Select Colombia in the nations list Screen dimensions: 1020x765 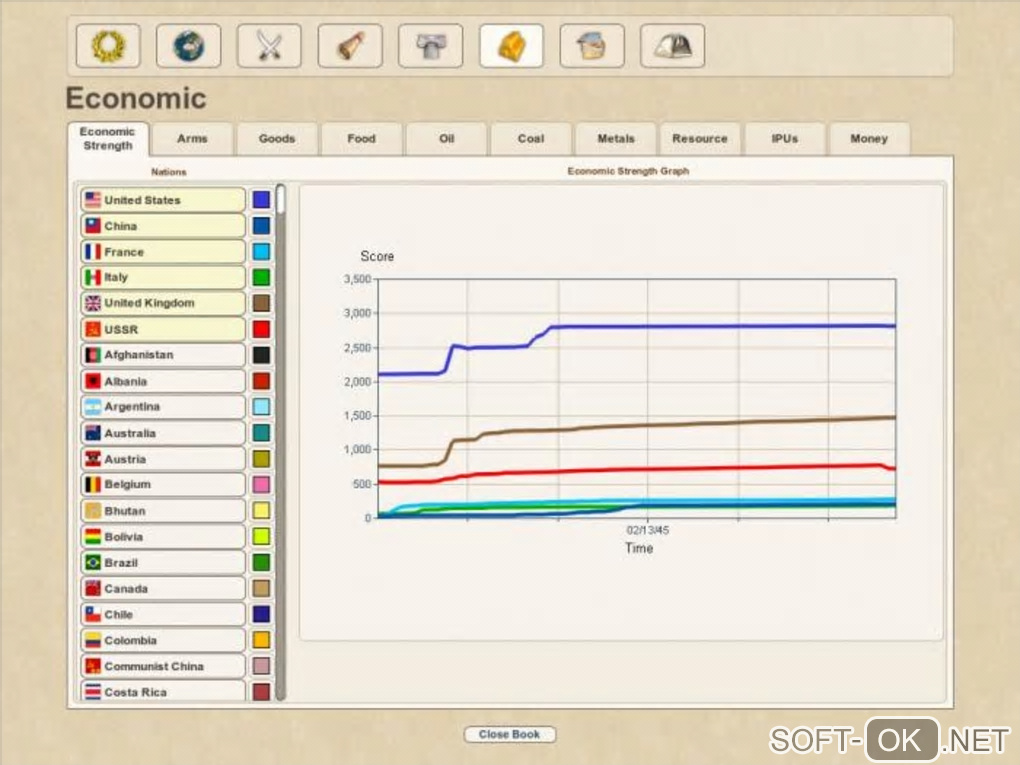tap(163, 640)
